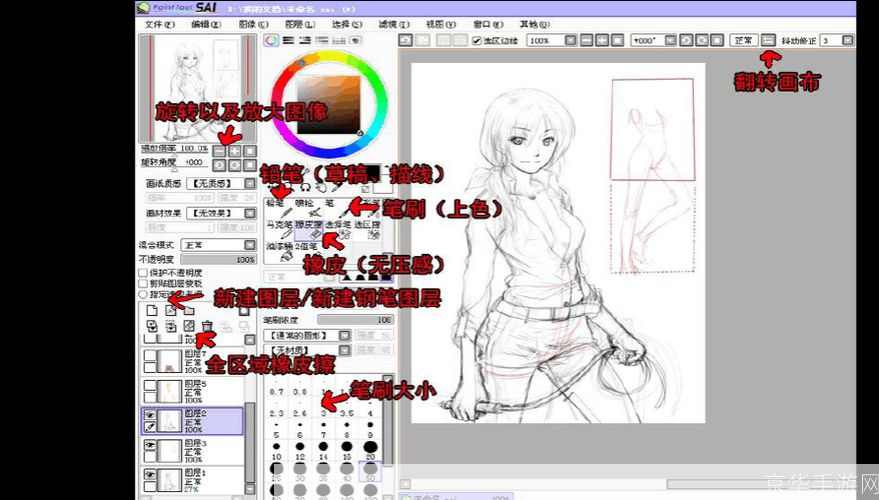Open the 文件 (File) menu
Viewport: 879px width, 500px height.
[x=160, y=24]
